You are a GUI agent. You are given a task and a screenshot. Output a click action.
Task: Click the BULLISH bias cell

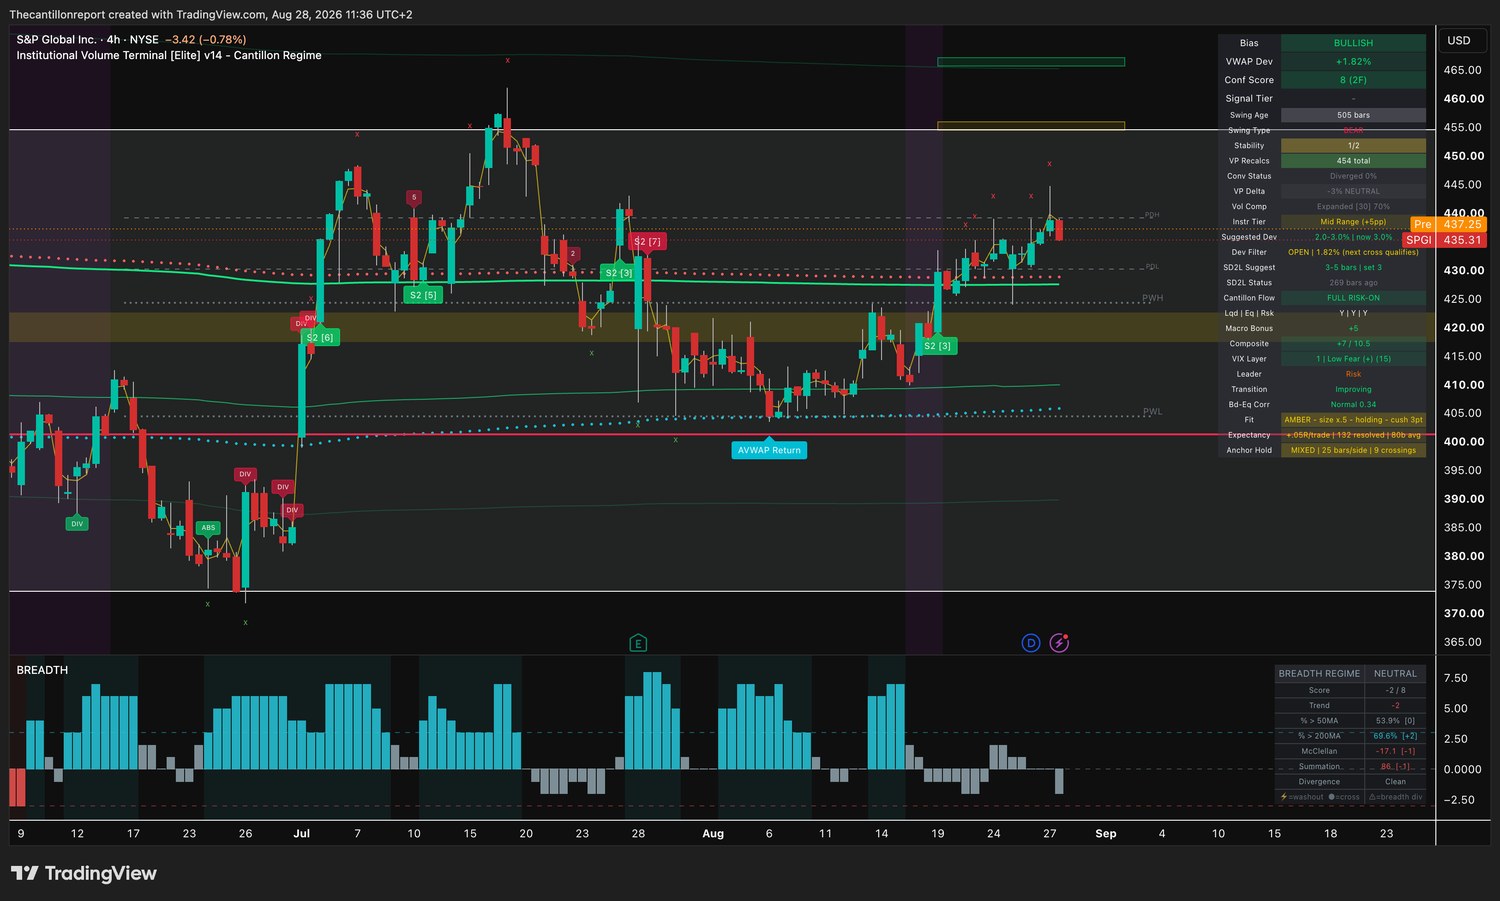click(1353, 43)
